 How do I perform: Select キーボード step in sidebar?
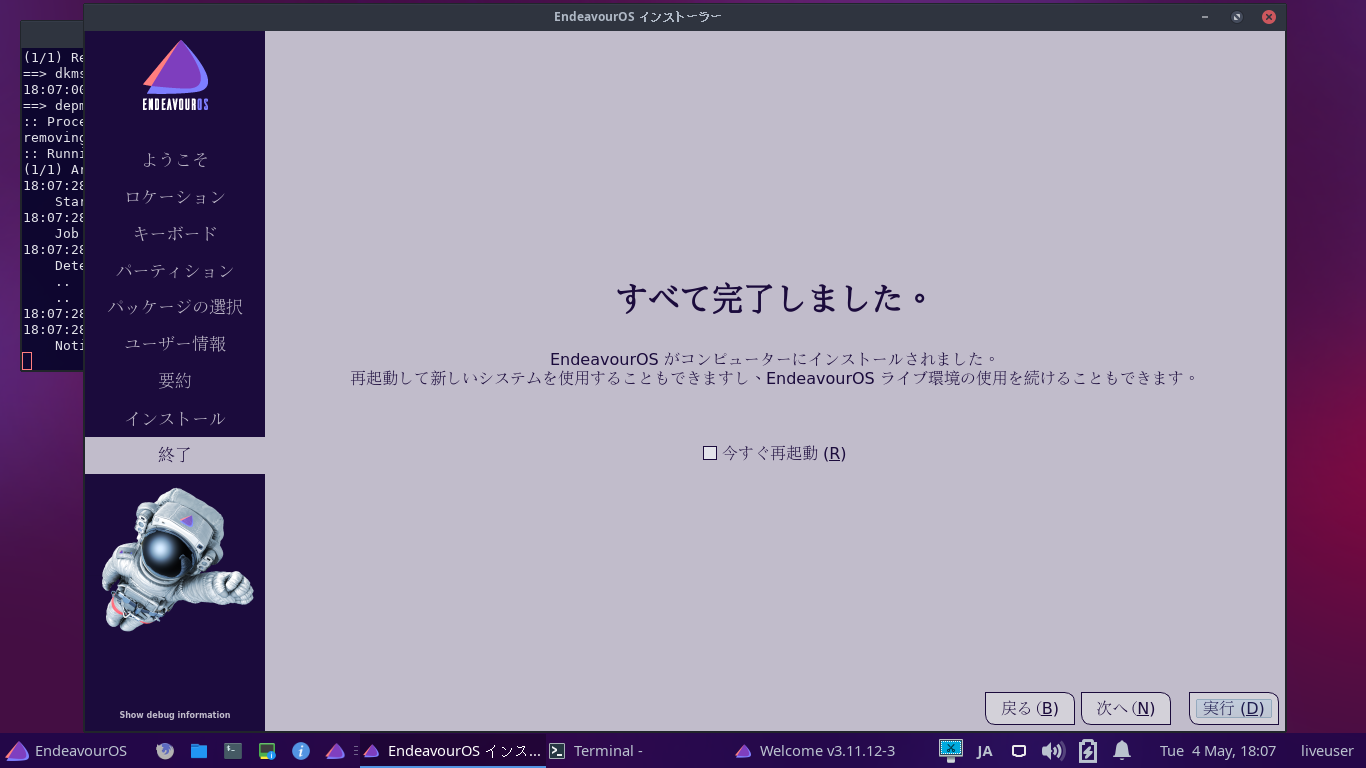click(175, 234)
